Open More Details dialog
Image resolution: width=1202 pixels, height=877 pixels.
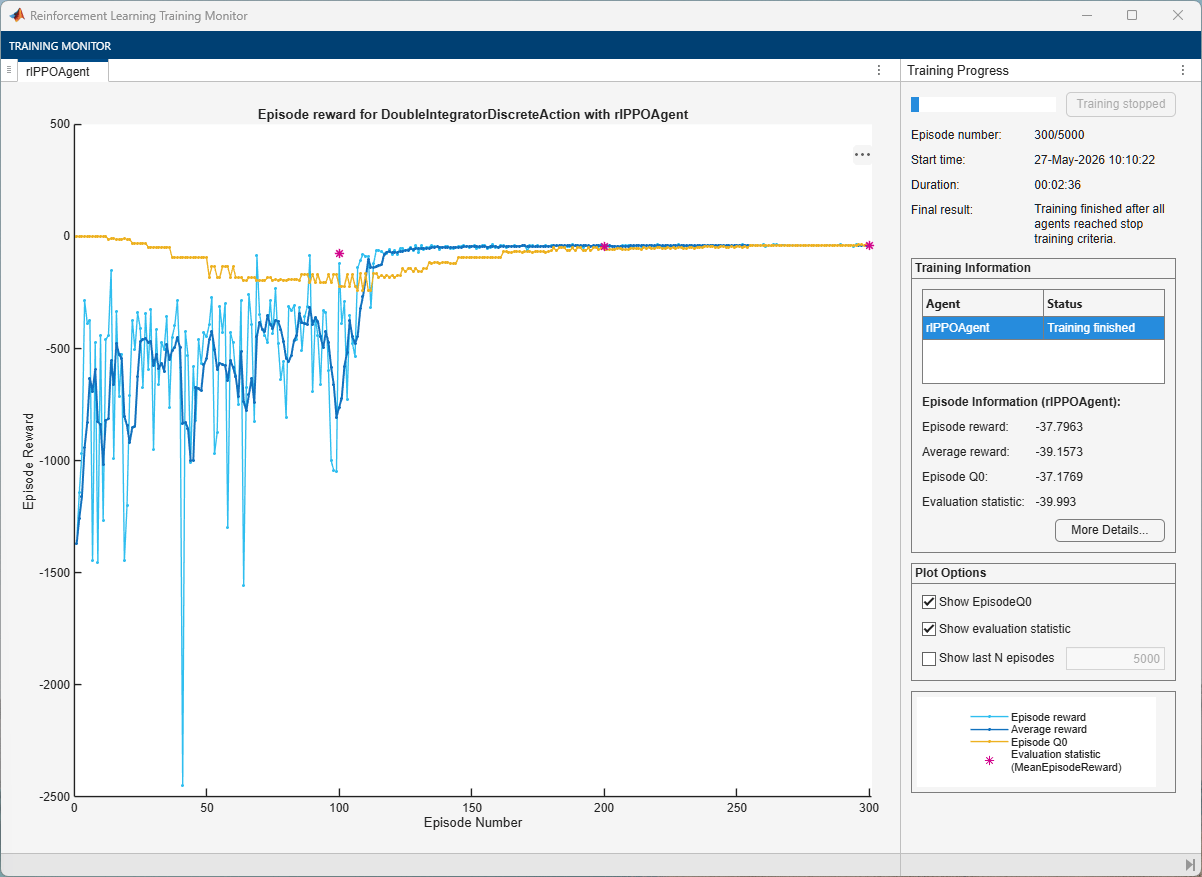[x=1110, y=530]
